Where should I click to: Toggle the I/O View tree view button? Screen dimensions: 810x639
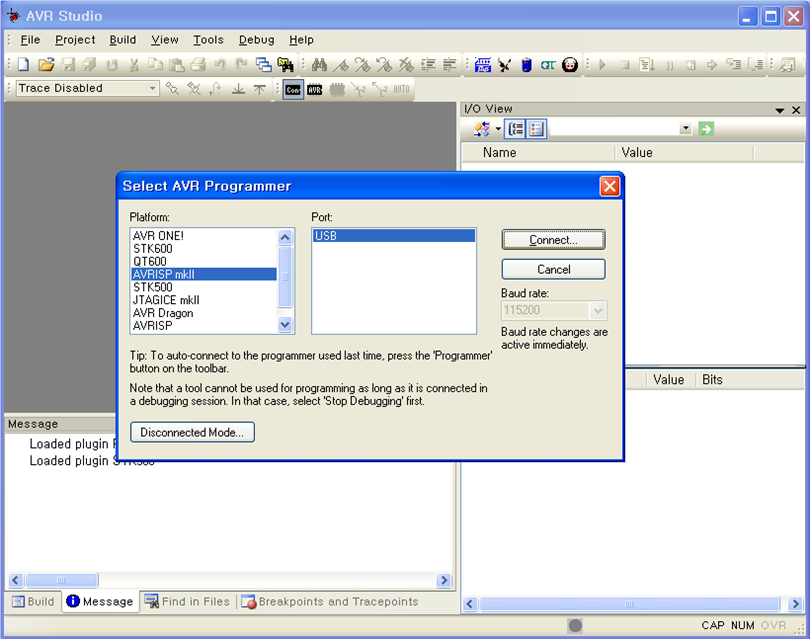pos(515,129)
